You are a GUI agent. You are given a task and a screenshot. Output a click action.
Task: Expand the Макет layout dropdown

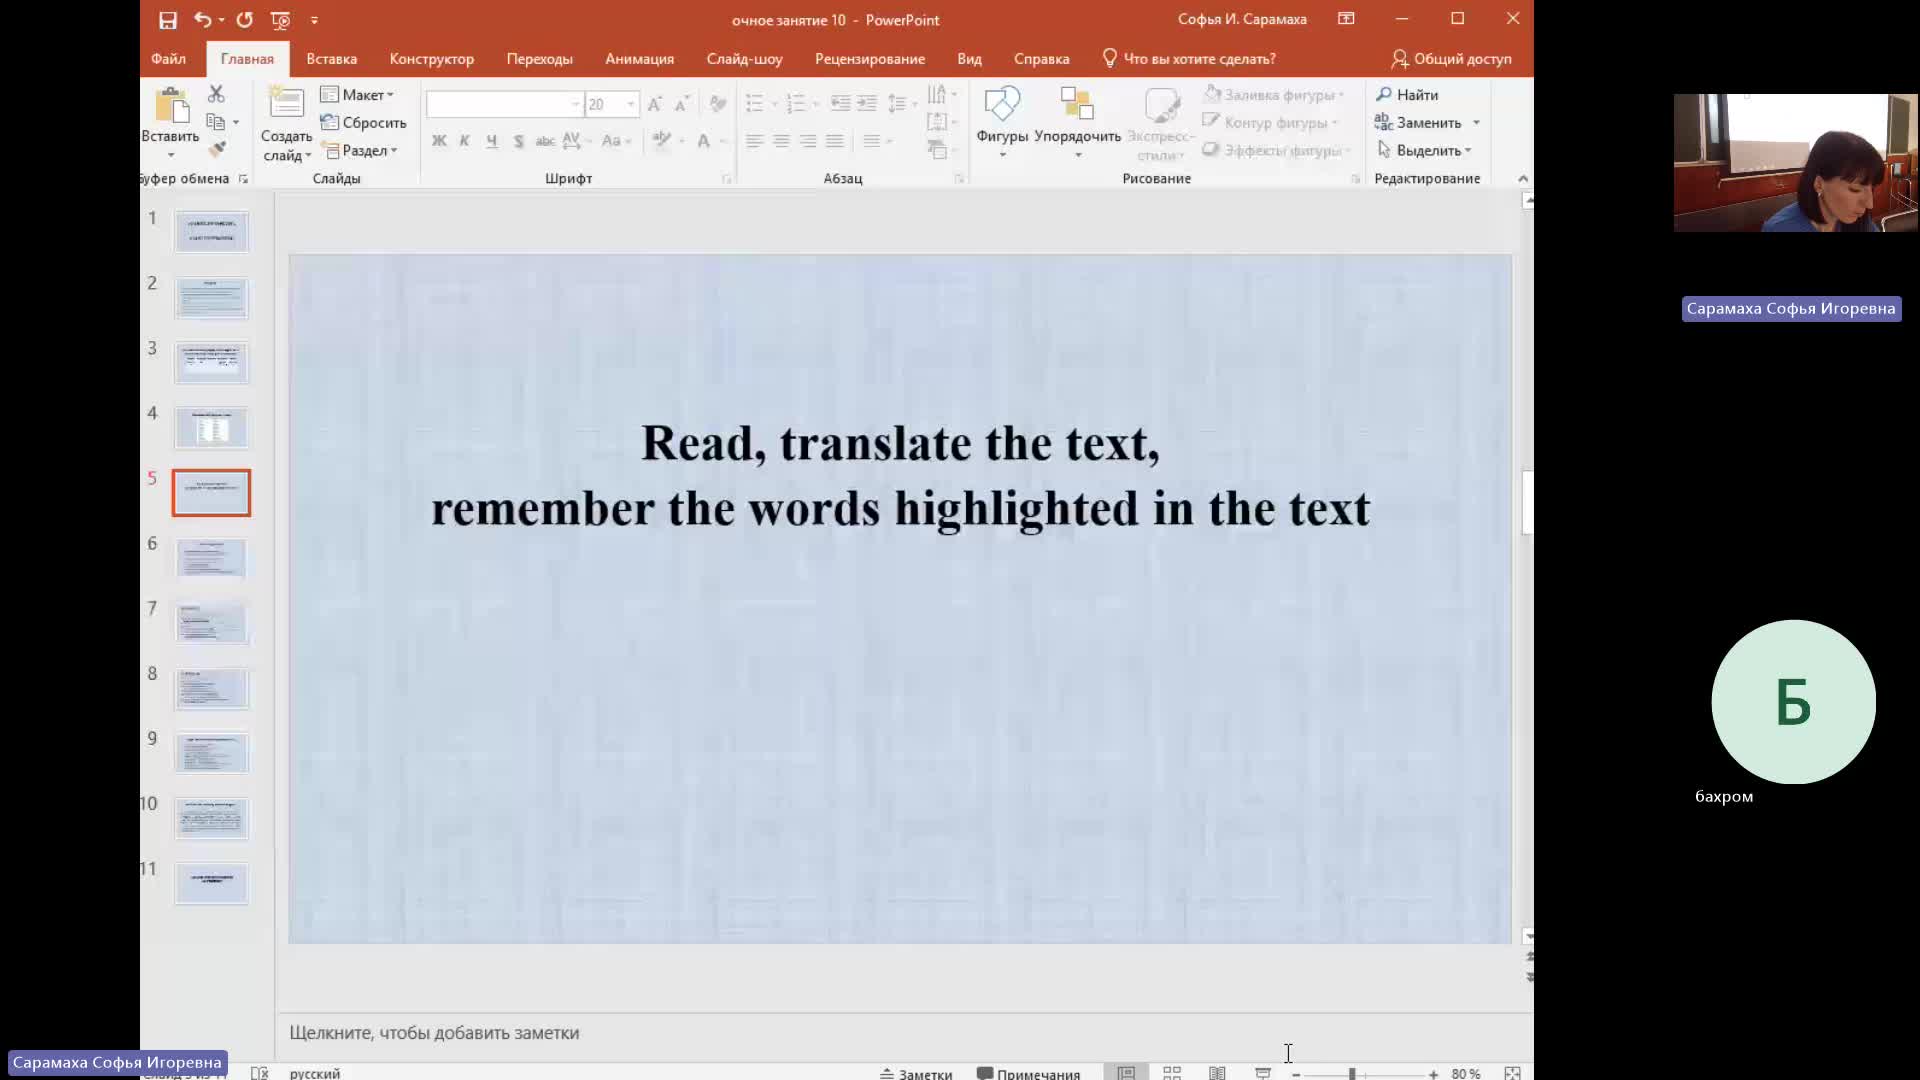pos(358,95)
